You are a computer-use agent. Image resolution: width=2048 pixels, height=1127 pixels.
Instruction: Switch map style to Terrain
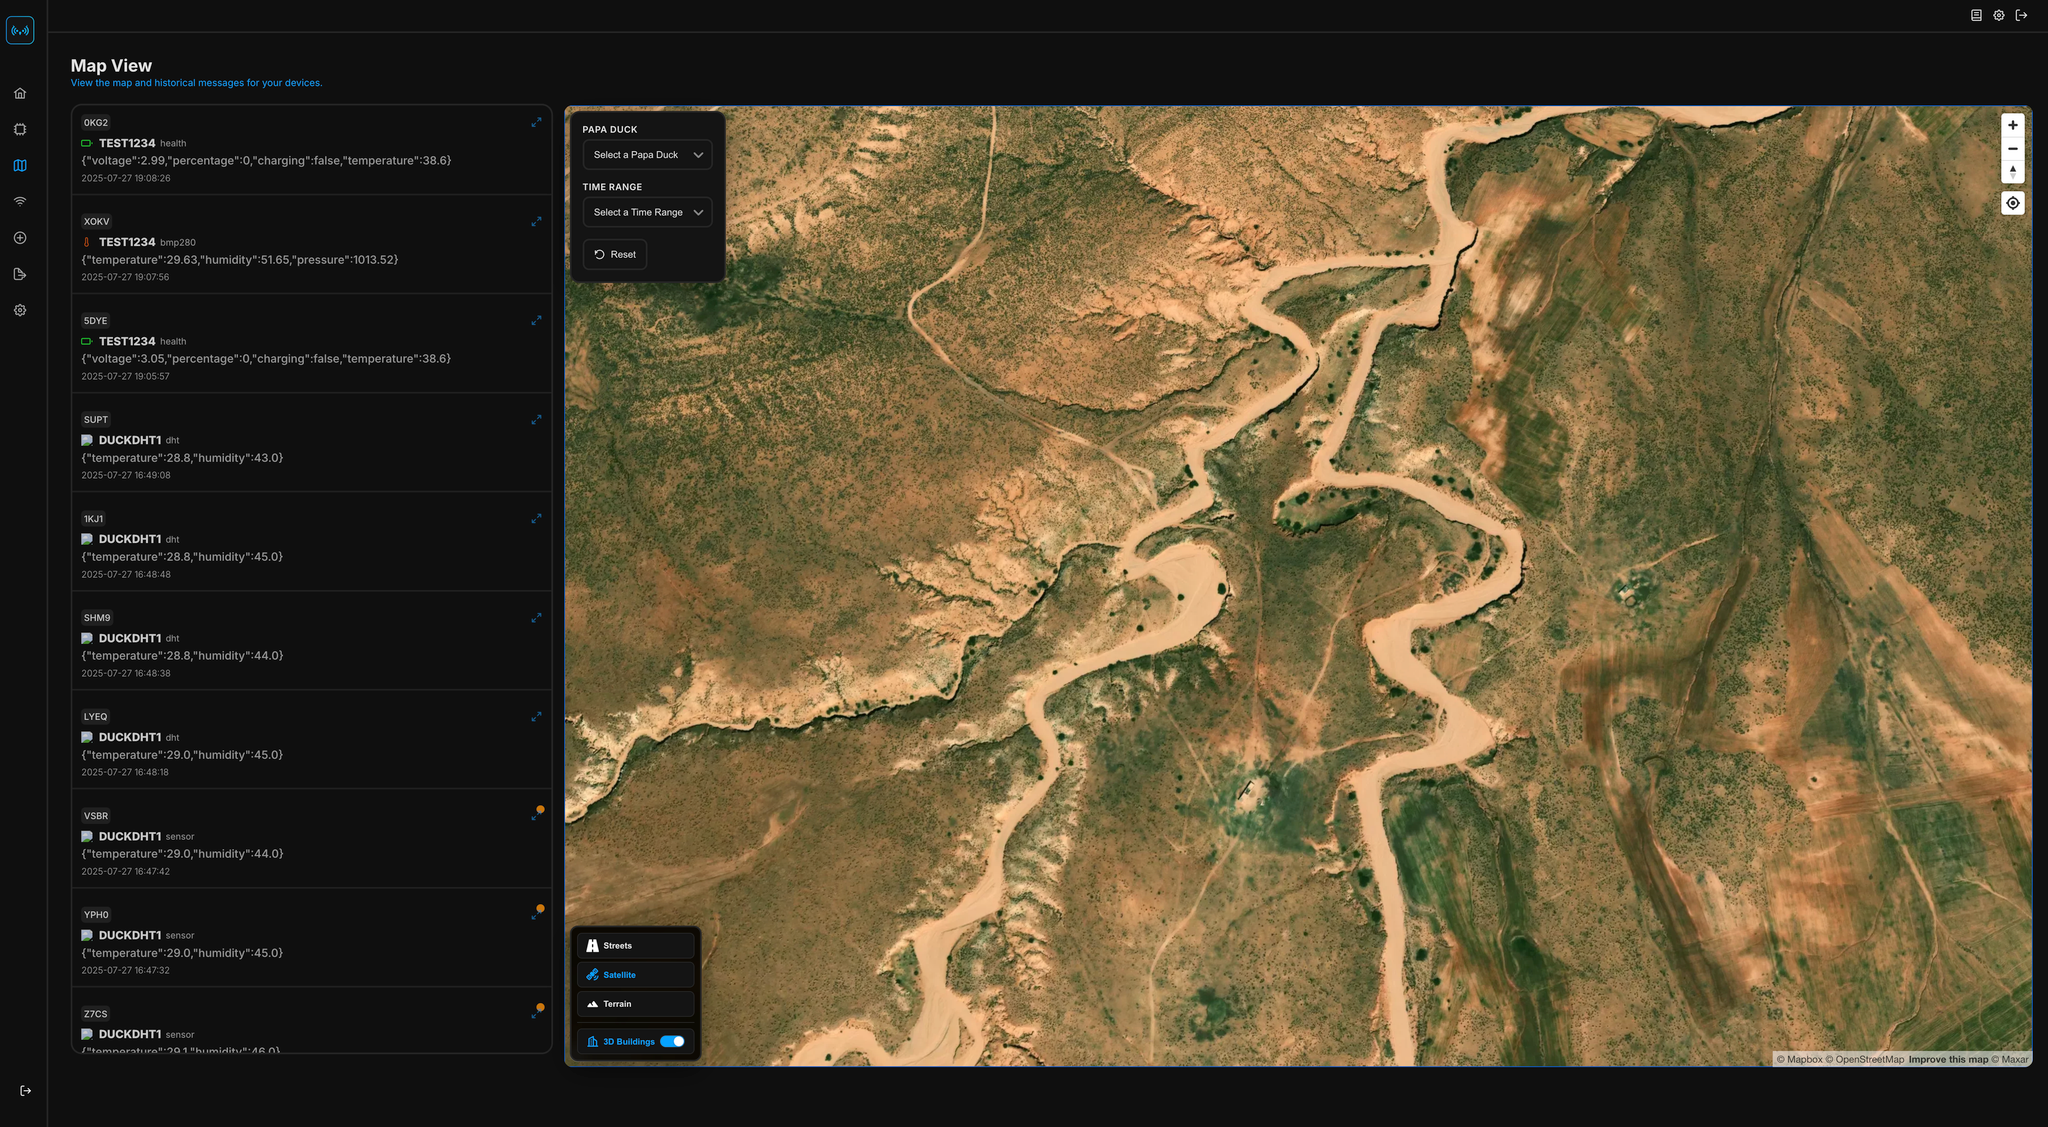[635, 1003]
